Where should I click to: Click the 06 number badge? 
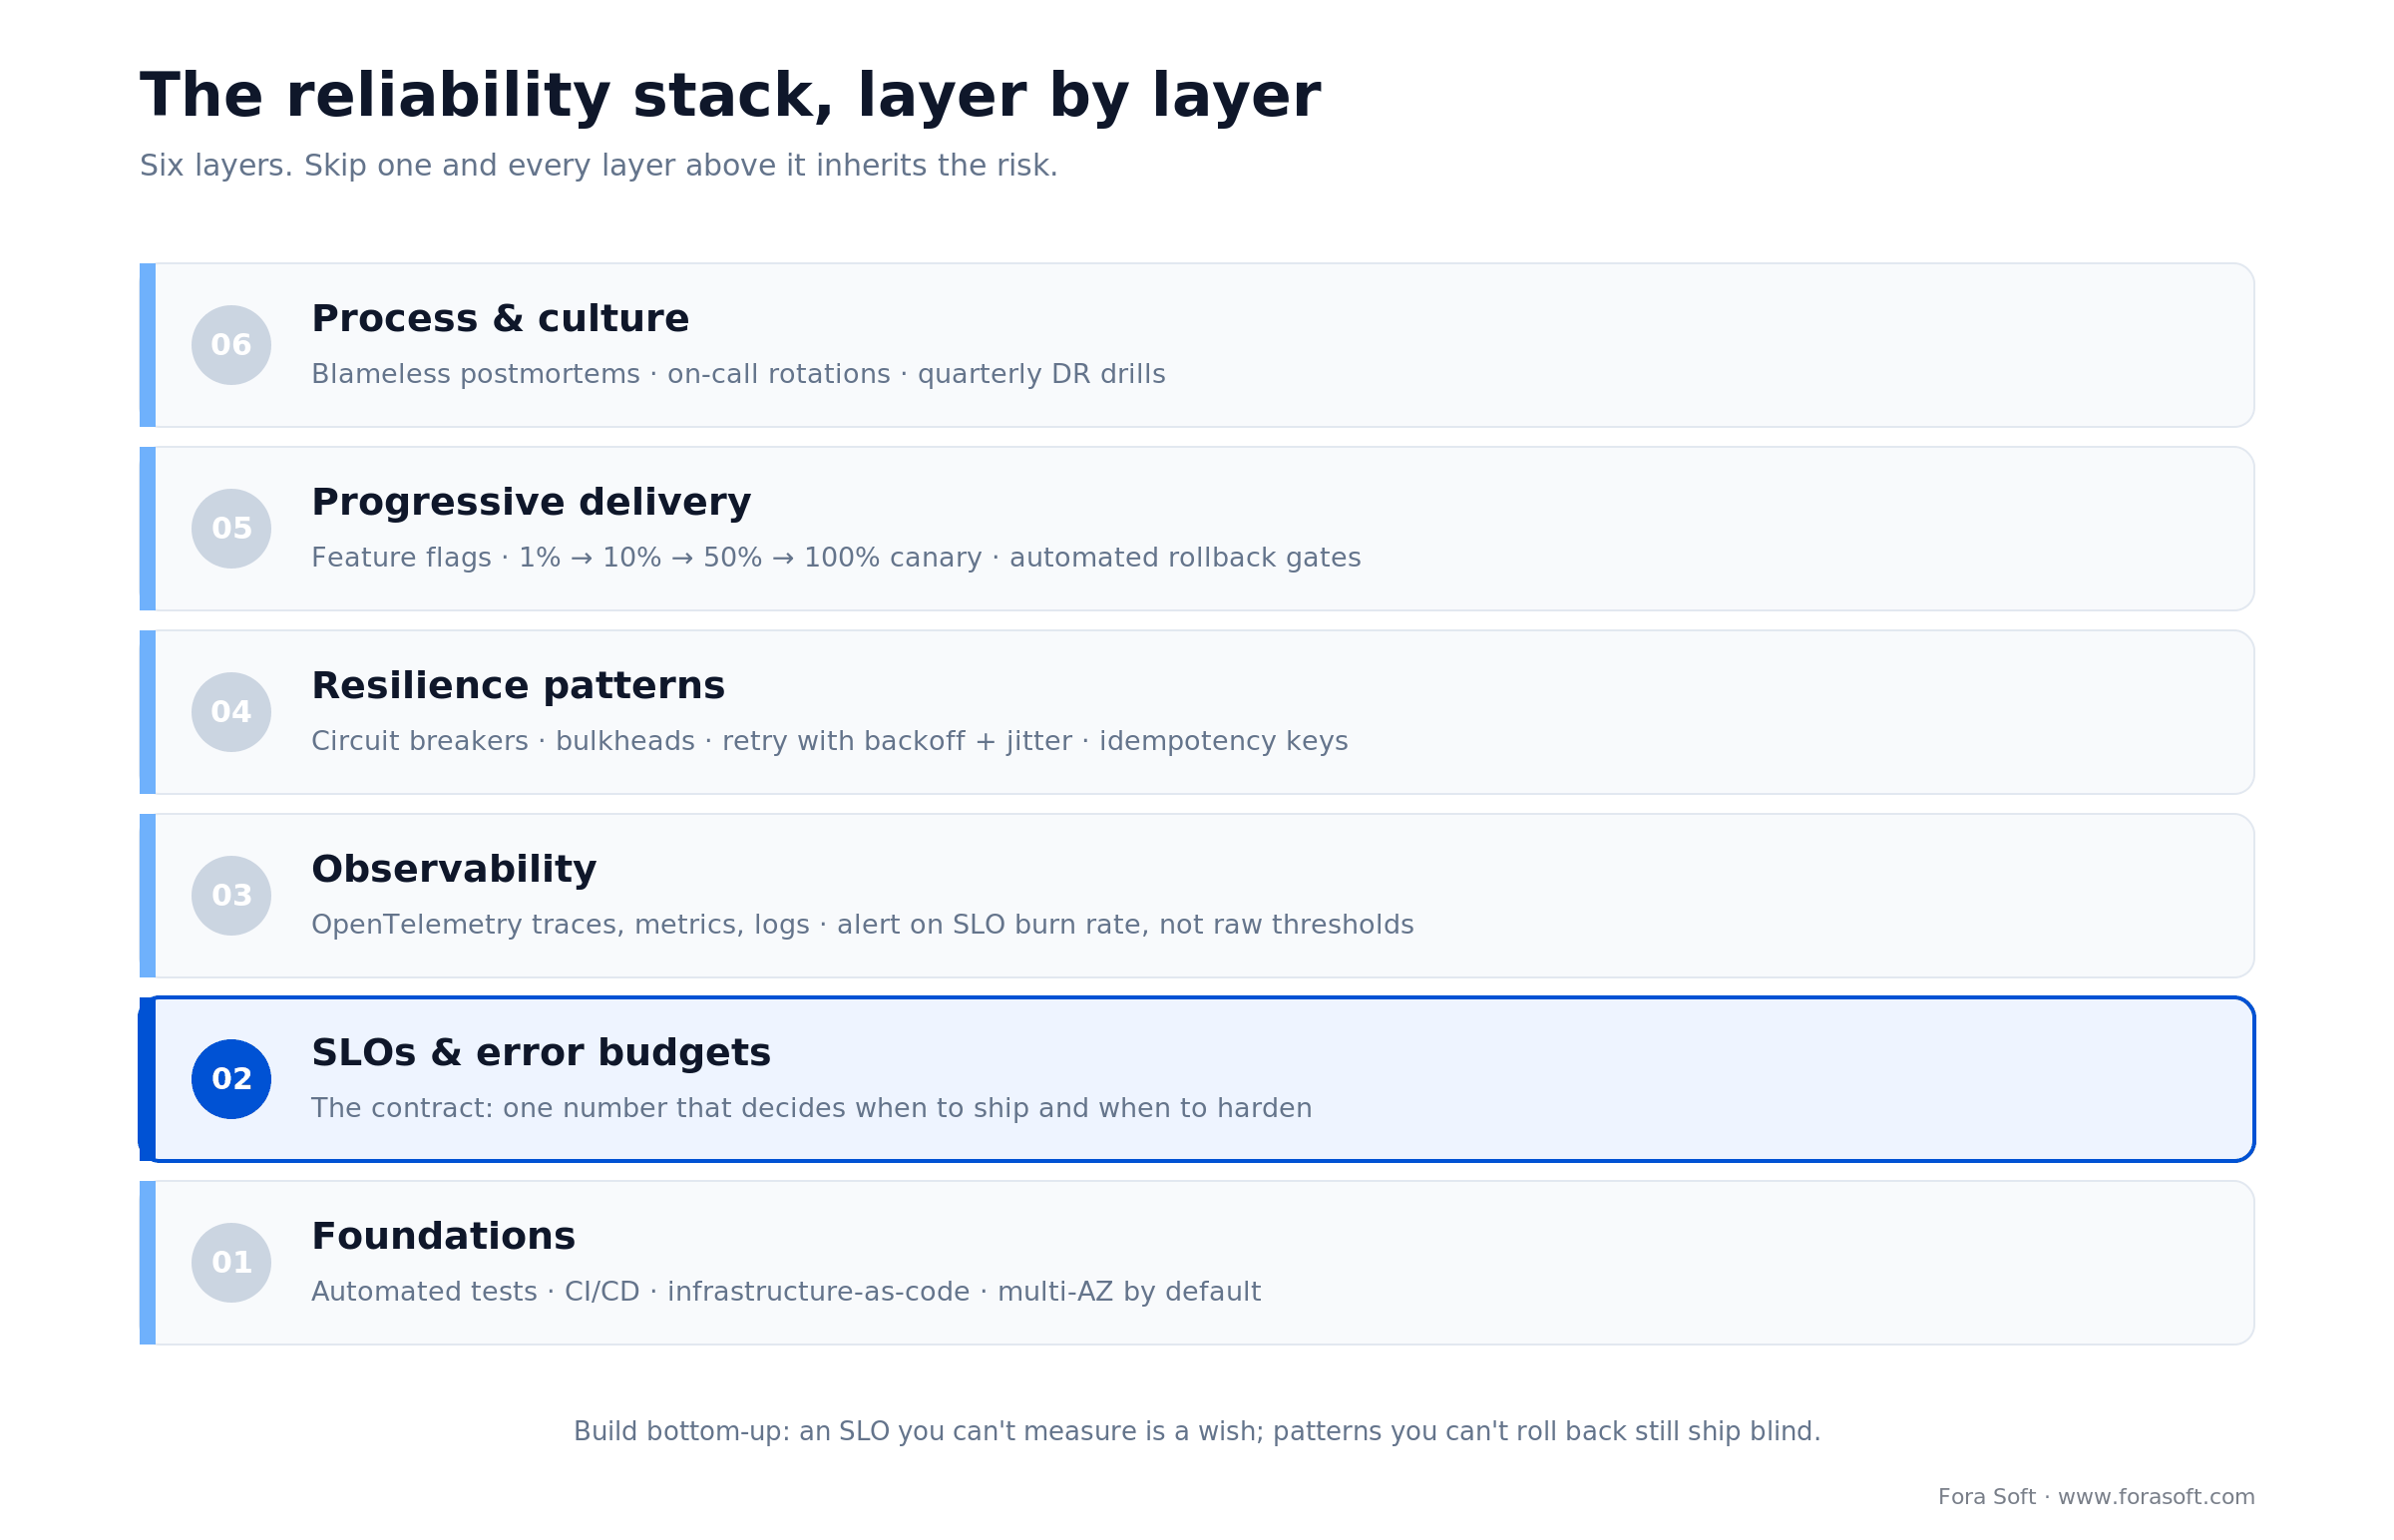tap(231, 345)
